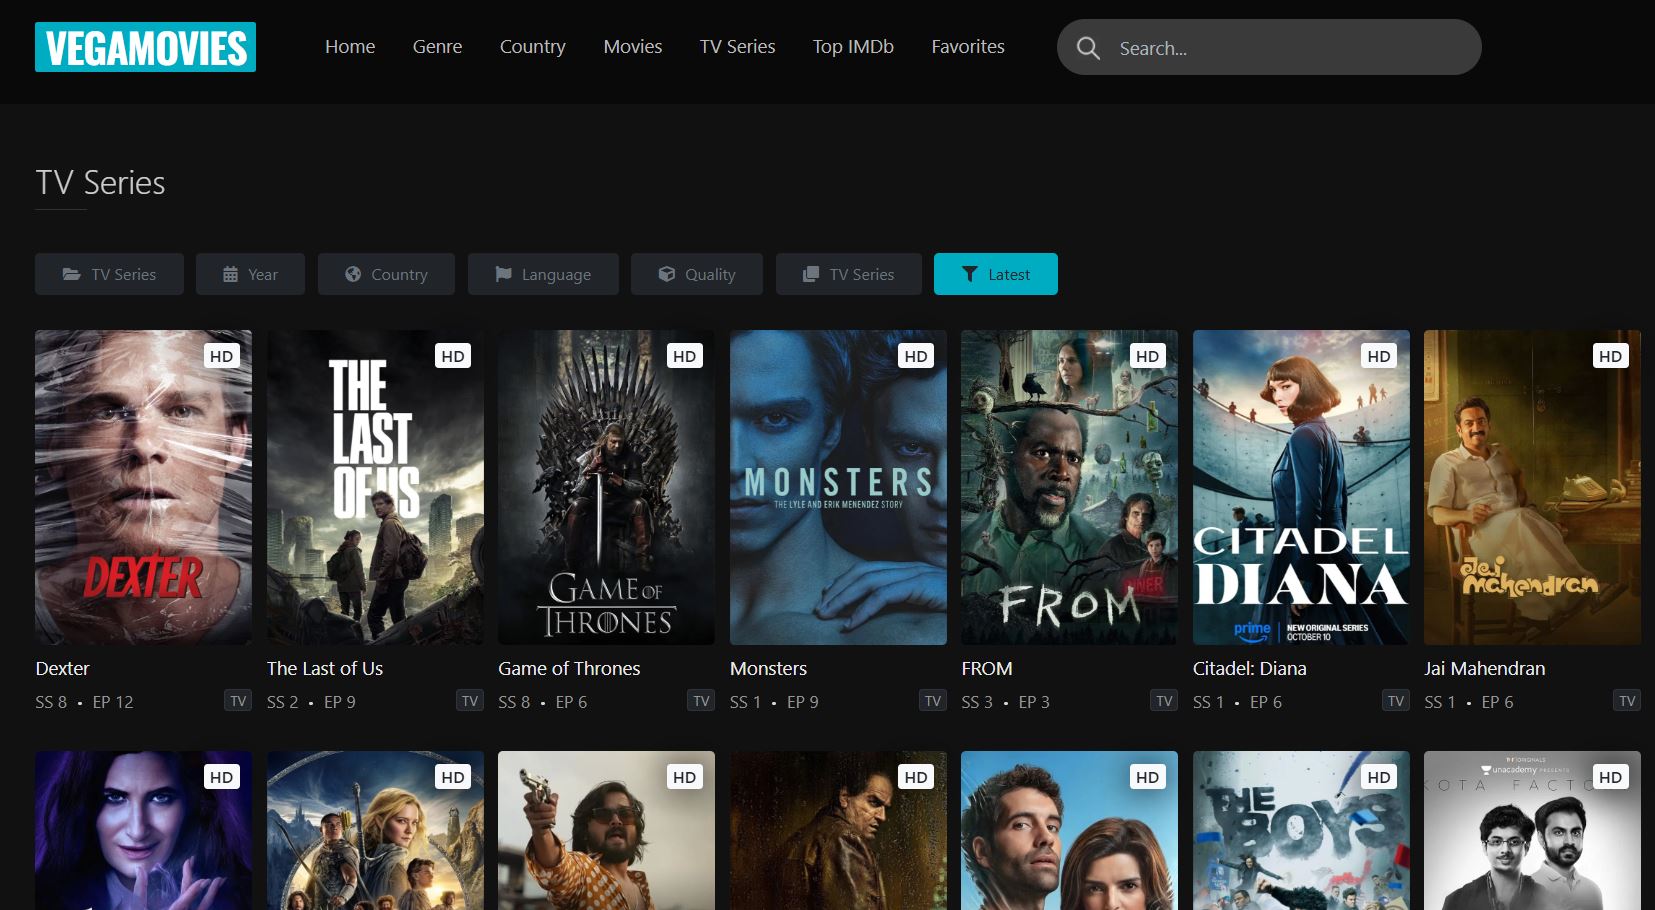Open the Country navigation menu

(533, 47)
